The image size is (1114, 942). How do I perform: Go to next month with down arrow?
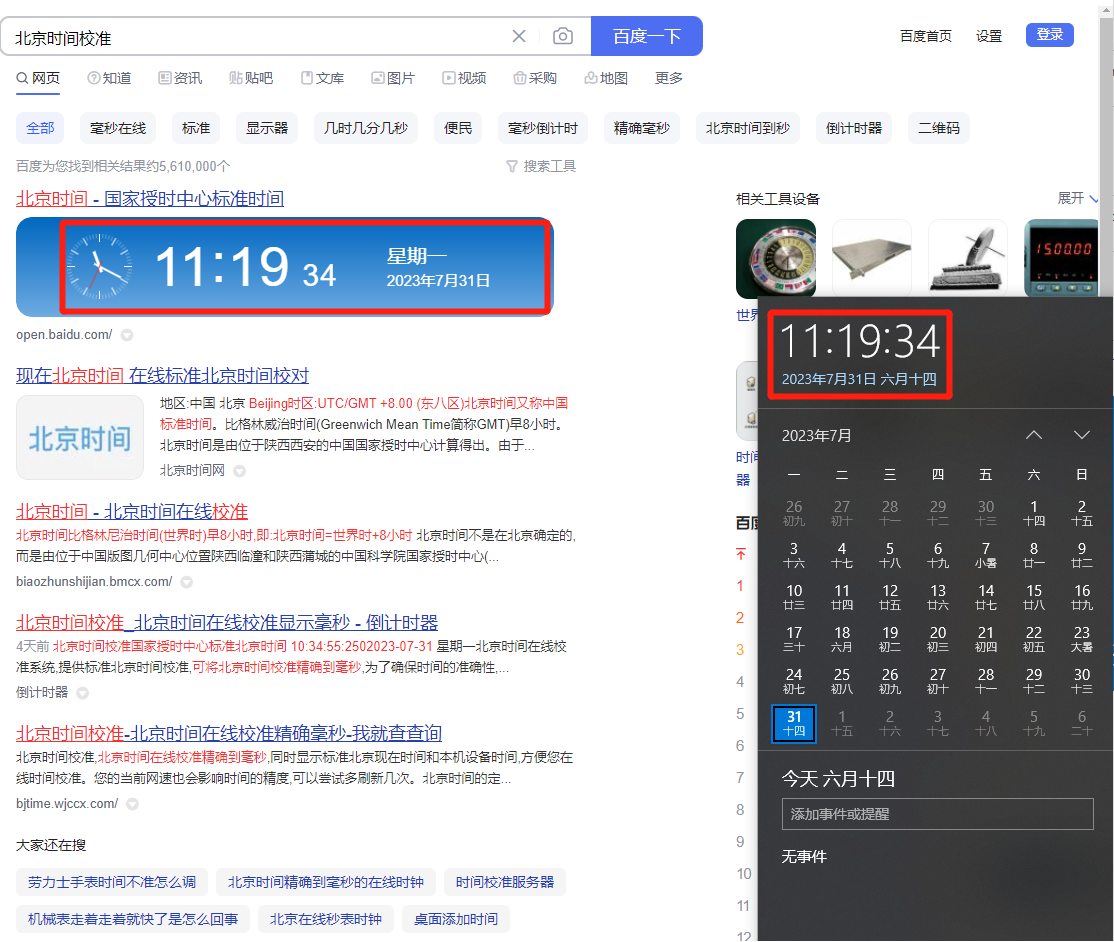click(x=1081, y=435)
